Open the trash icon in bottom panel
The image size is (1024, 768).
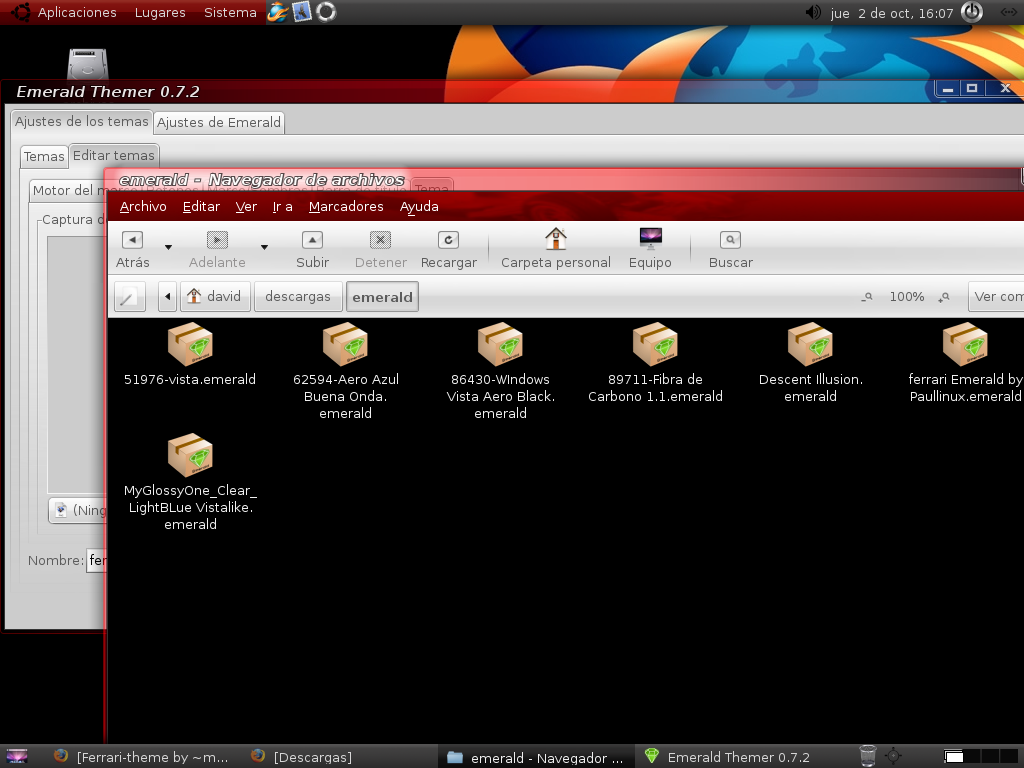coord(867,756)
